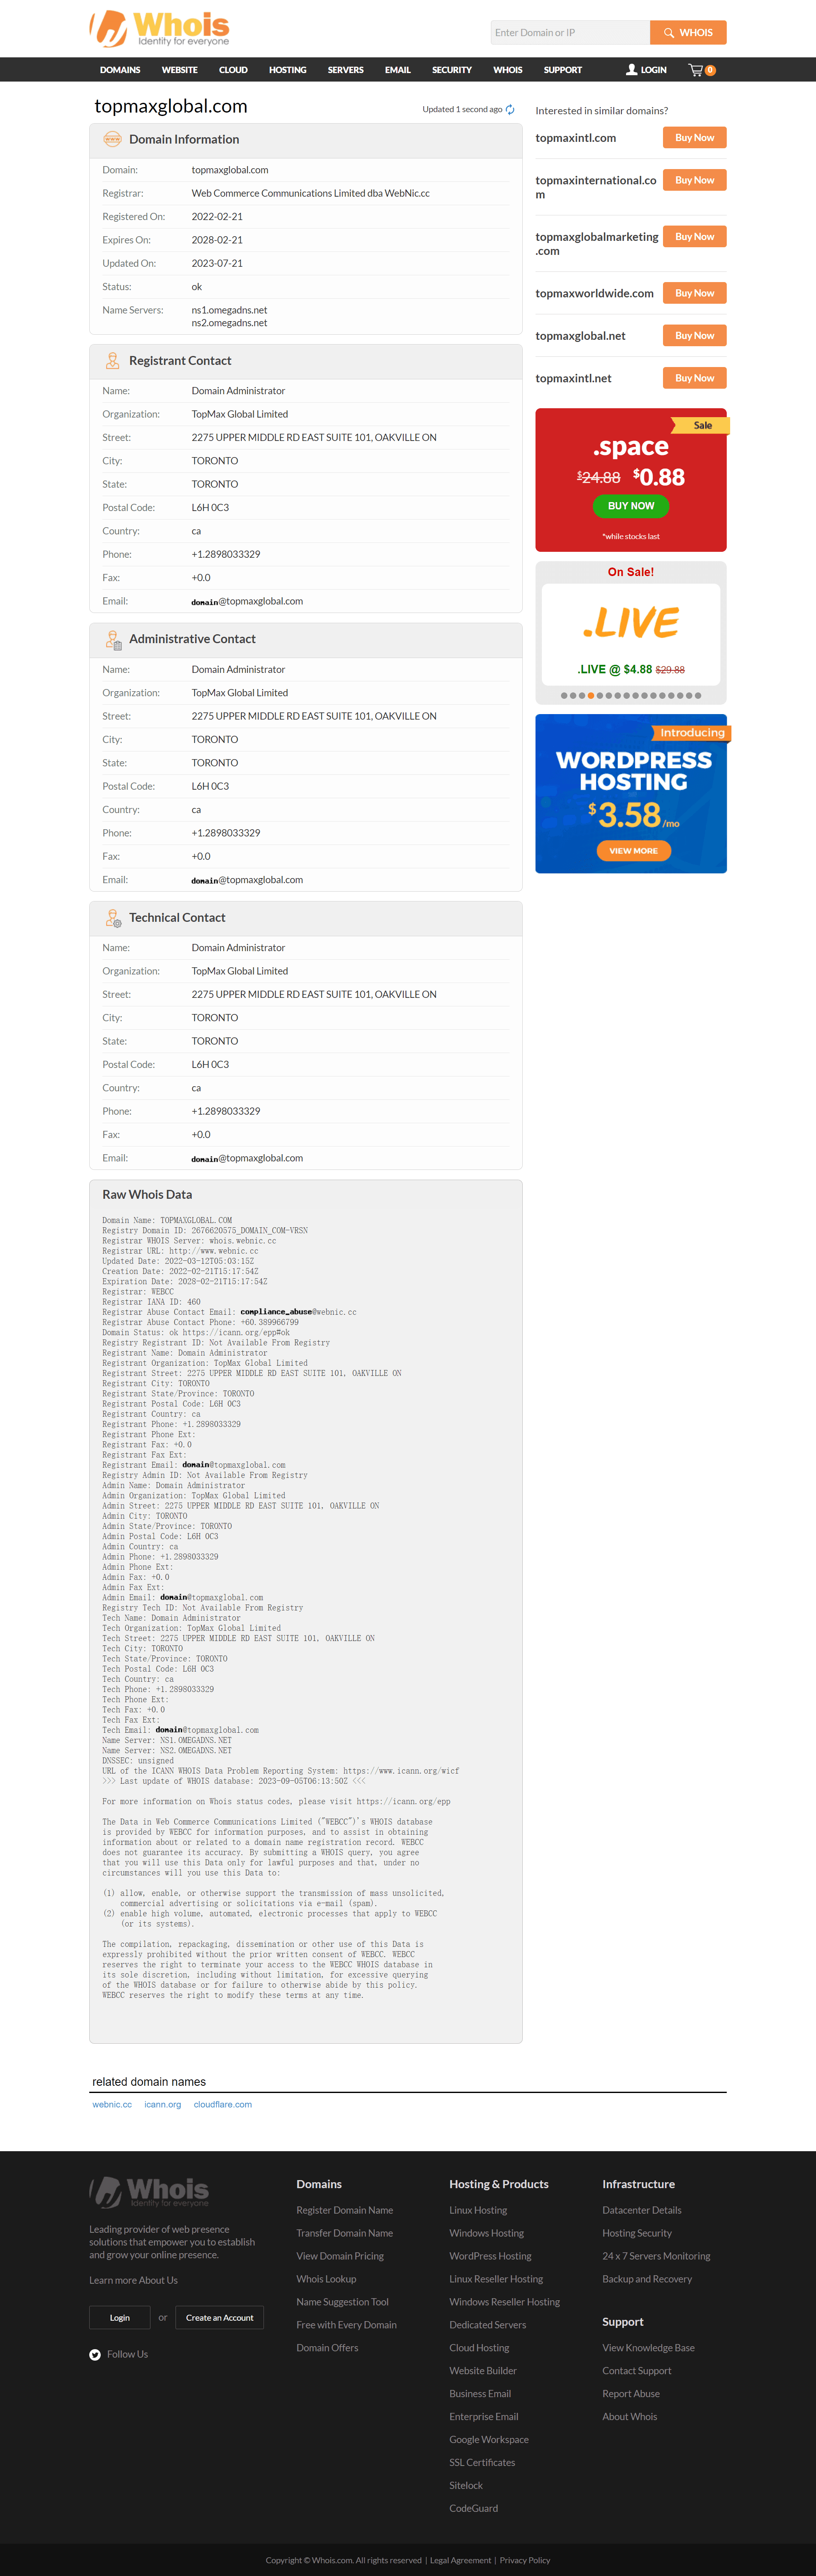Buy Now for topmaxintl.com
This screenshot has height=2576, width=816.
tap(694, 138)
